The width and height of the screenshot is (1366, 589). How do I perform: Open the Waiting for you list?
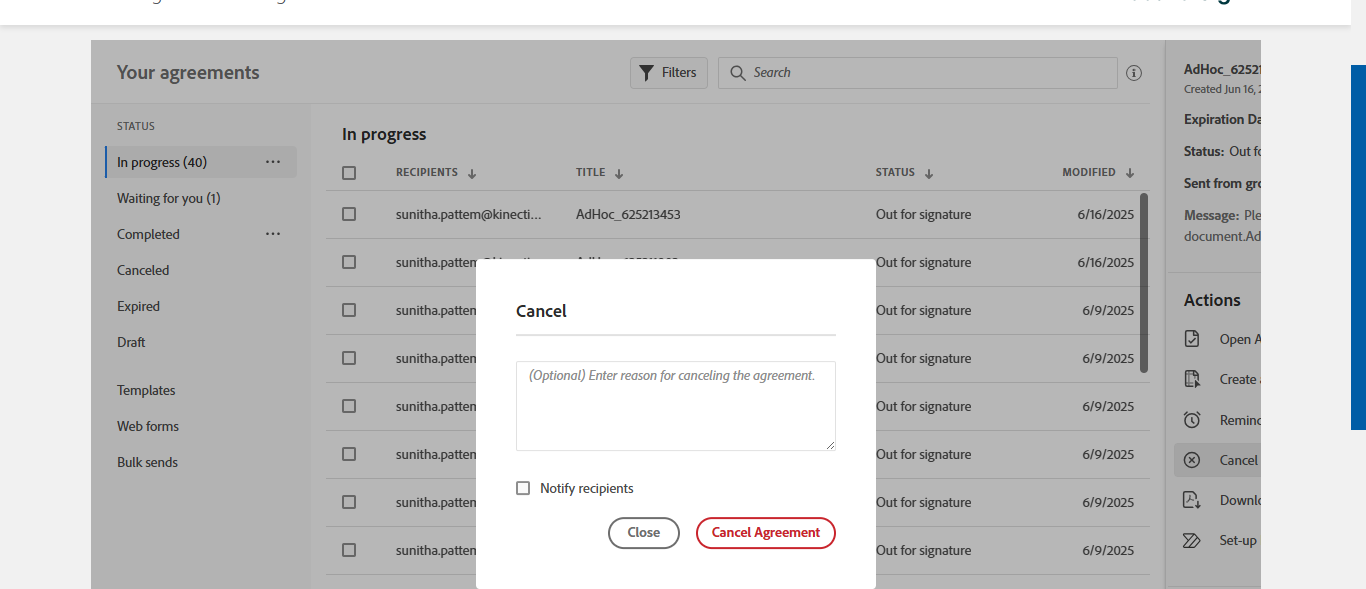[168, 198]
